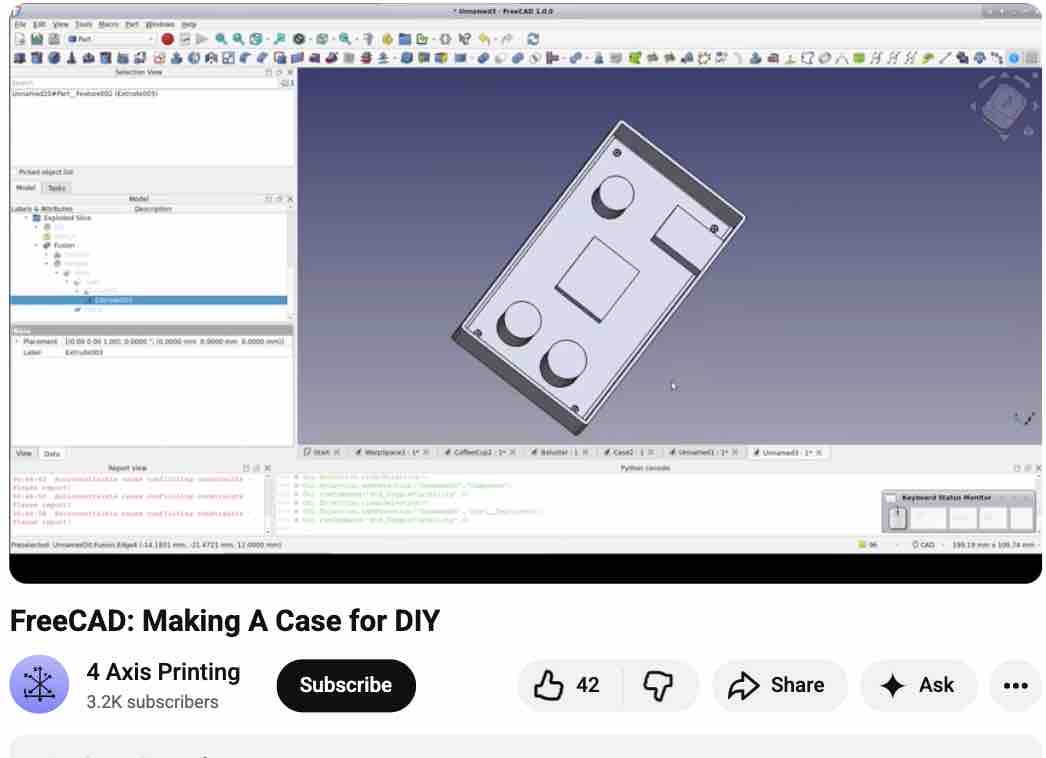
Task: Open the Part workbench selector dropdown
Action: [x=110, y=39]
